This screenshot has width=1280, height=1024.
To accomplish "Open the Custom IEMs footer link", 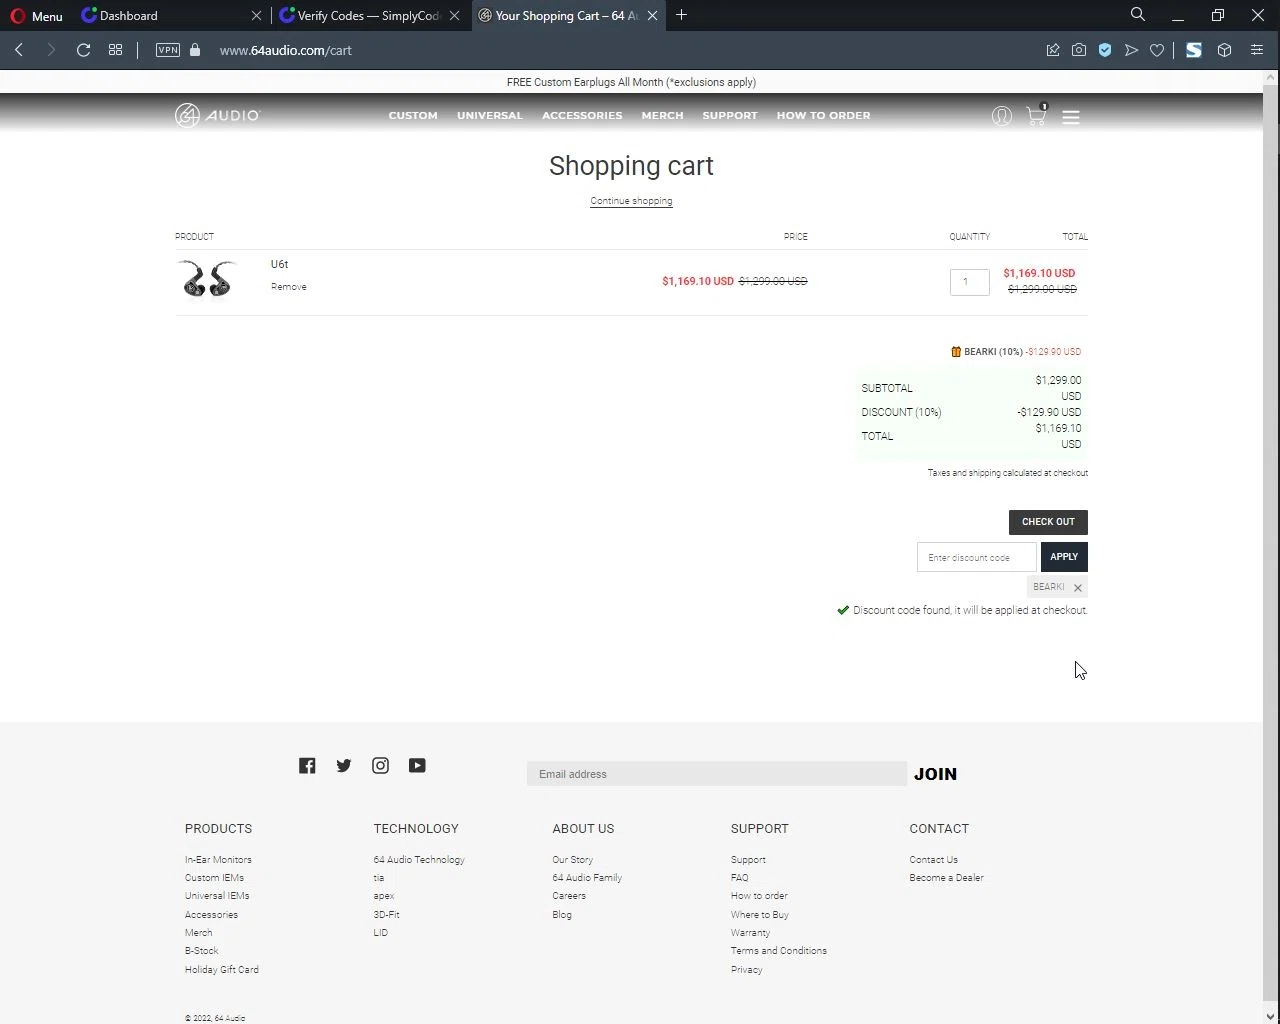I will coord(214,878).
